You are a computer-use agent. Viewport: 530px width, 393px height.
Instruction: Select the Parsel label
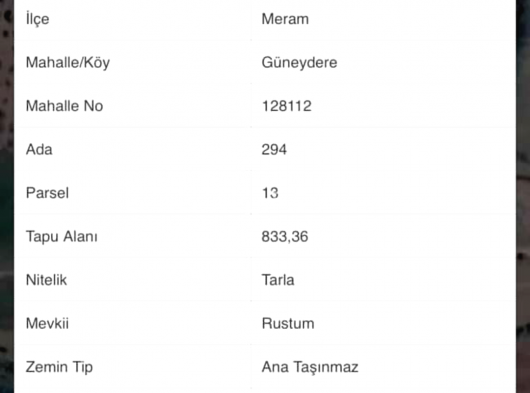47,193
